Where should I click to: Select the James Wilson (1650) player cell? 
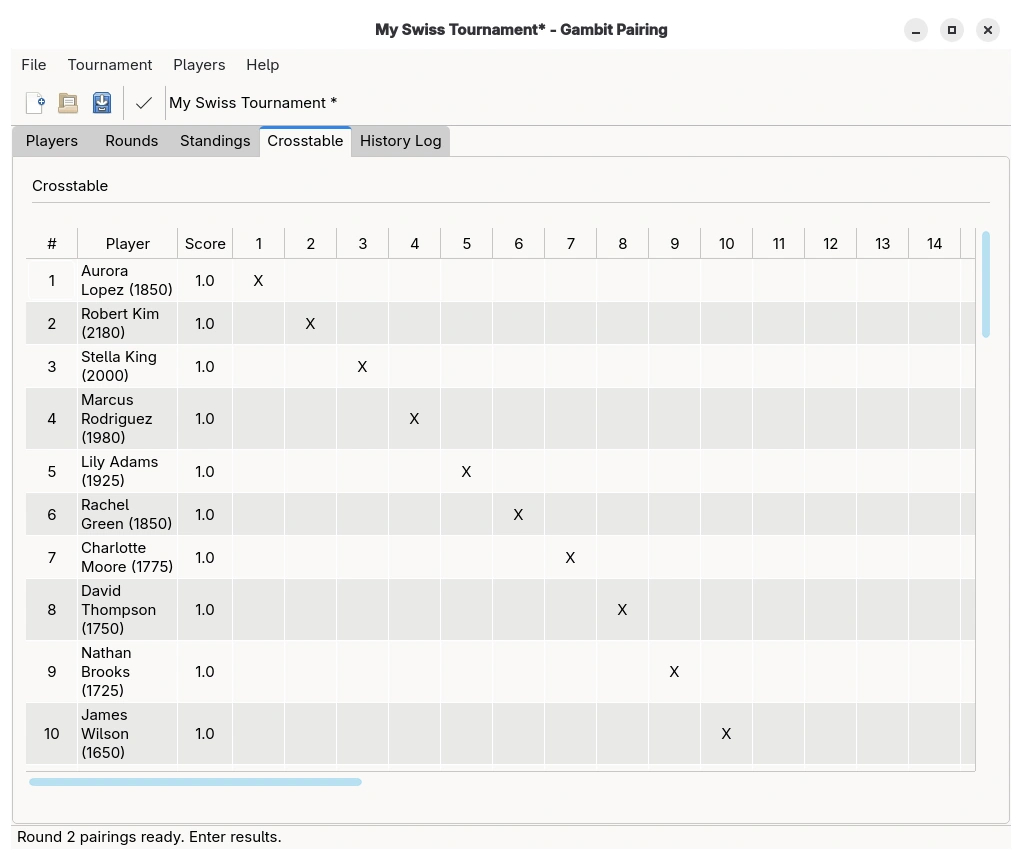(x=127, y=734)
